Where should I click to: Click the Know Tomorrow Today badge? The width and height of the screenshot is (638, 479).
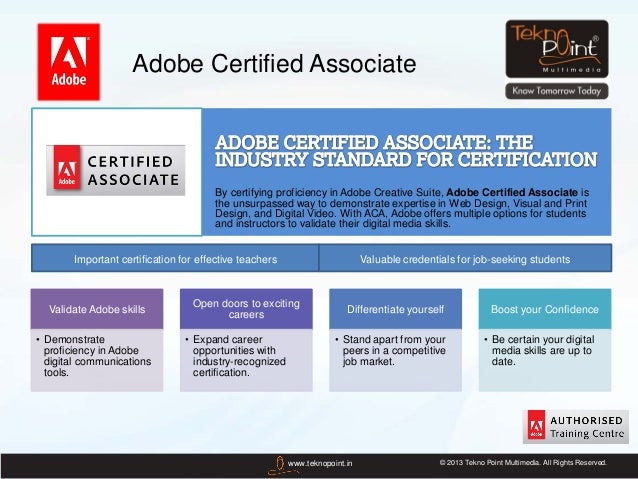click(x=557, y=91)
